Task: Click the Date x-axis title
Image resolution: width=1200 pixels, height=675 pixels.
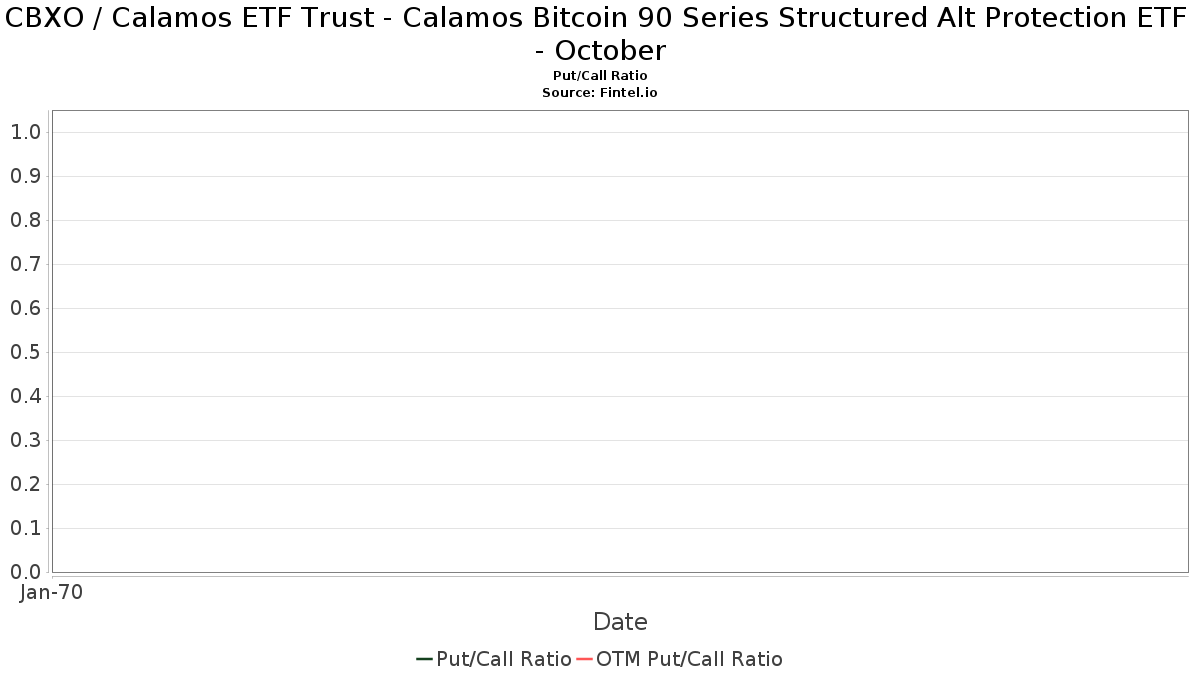Action: pos(620,622)
